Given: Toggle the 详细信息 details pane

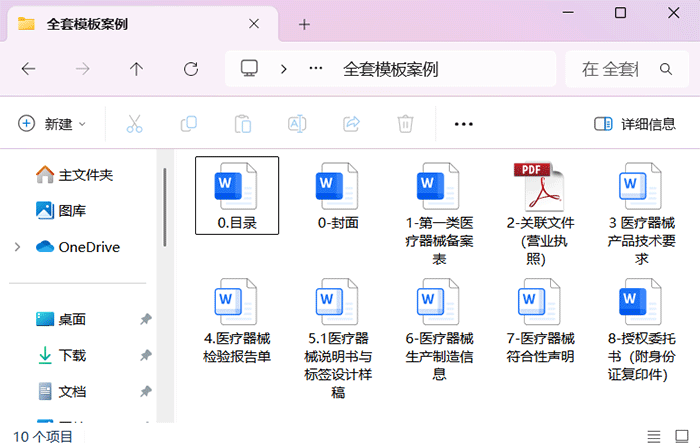Looking at the screenshot, I should click(x=635, y=124).
